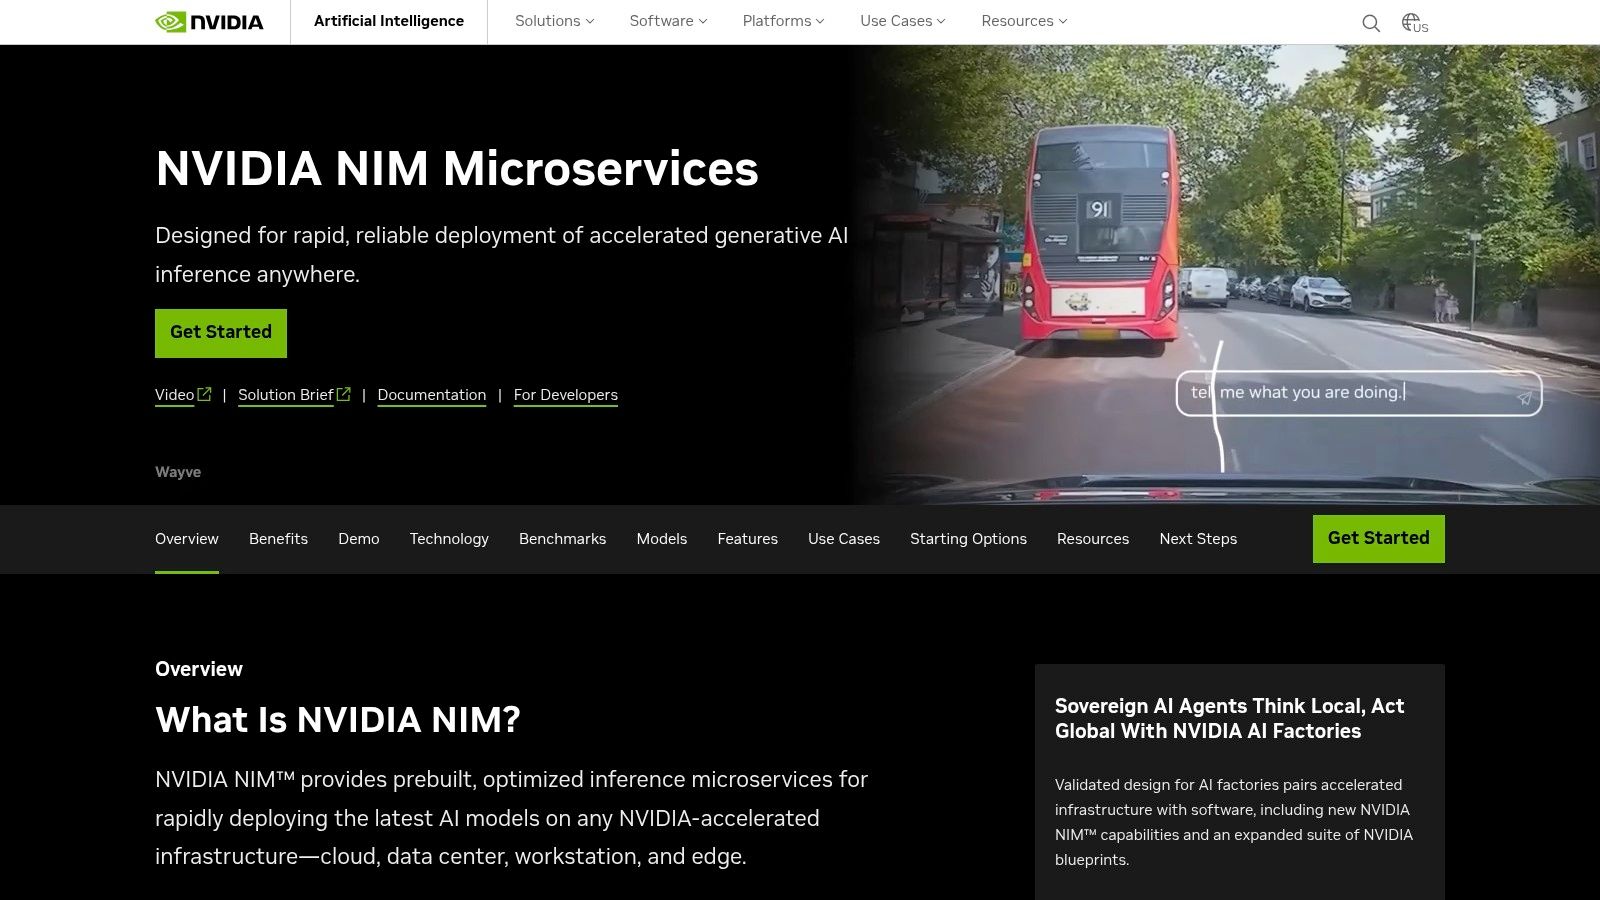Open the Platforms dropdown menu
This screenshot has width=1600, height=900.
(x=783, y=21)
